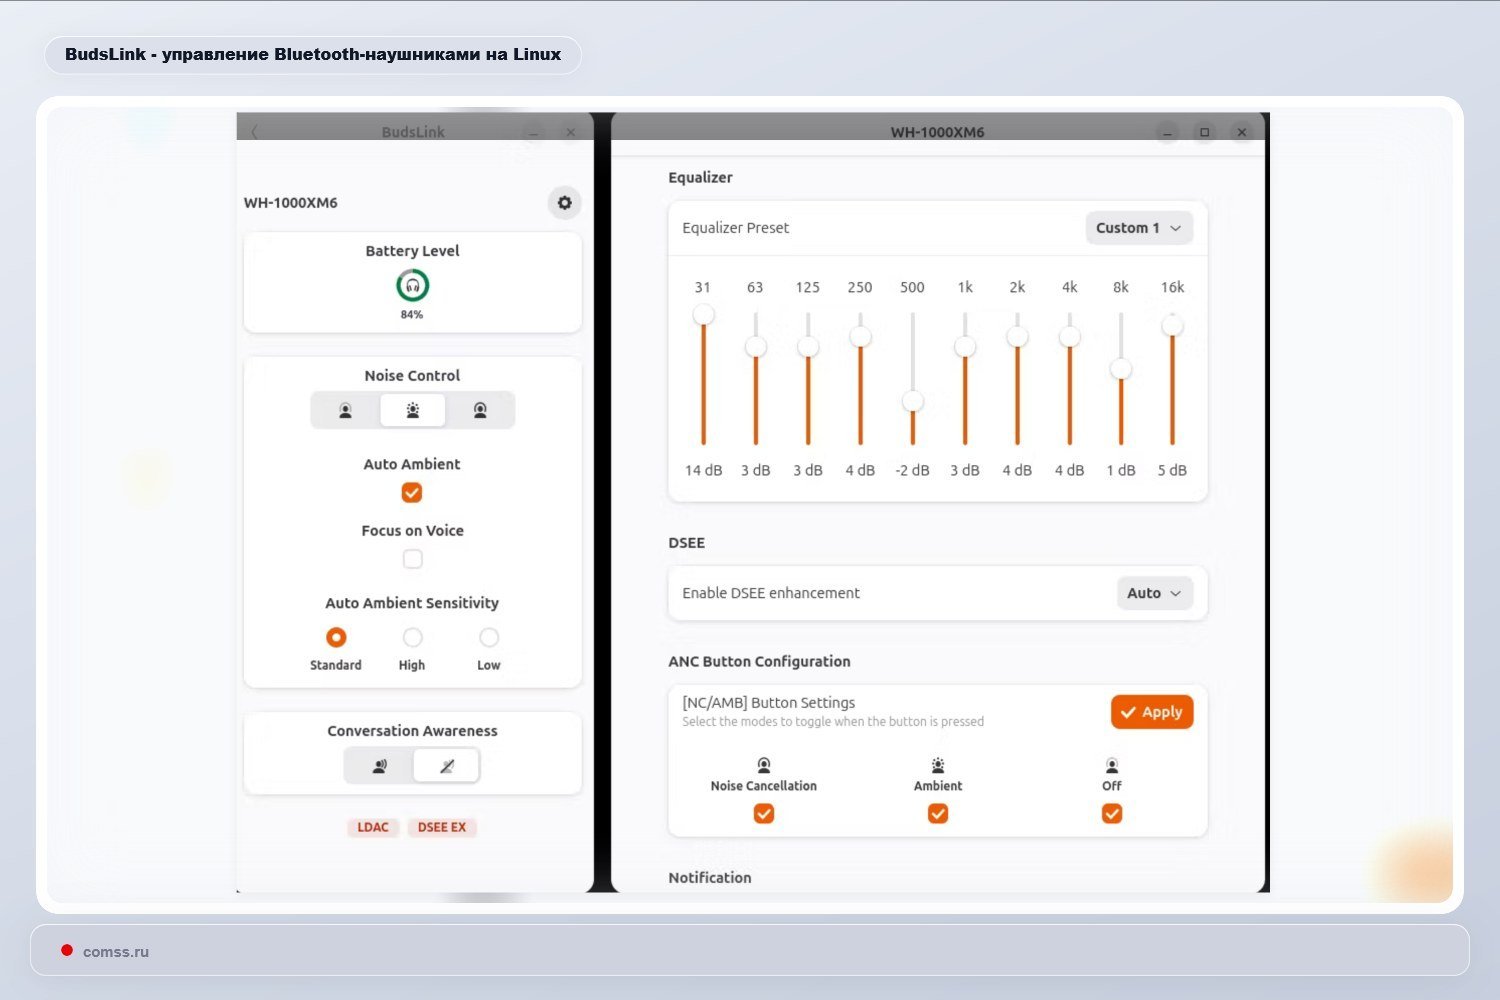Enable the Focus on Voice checkbox

pos(412,559)
